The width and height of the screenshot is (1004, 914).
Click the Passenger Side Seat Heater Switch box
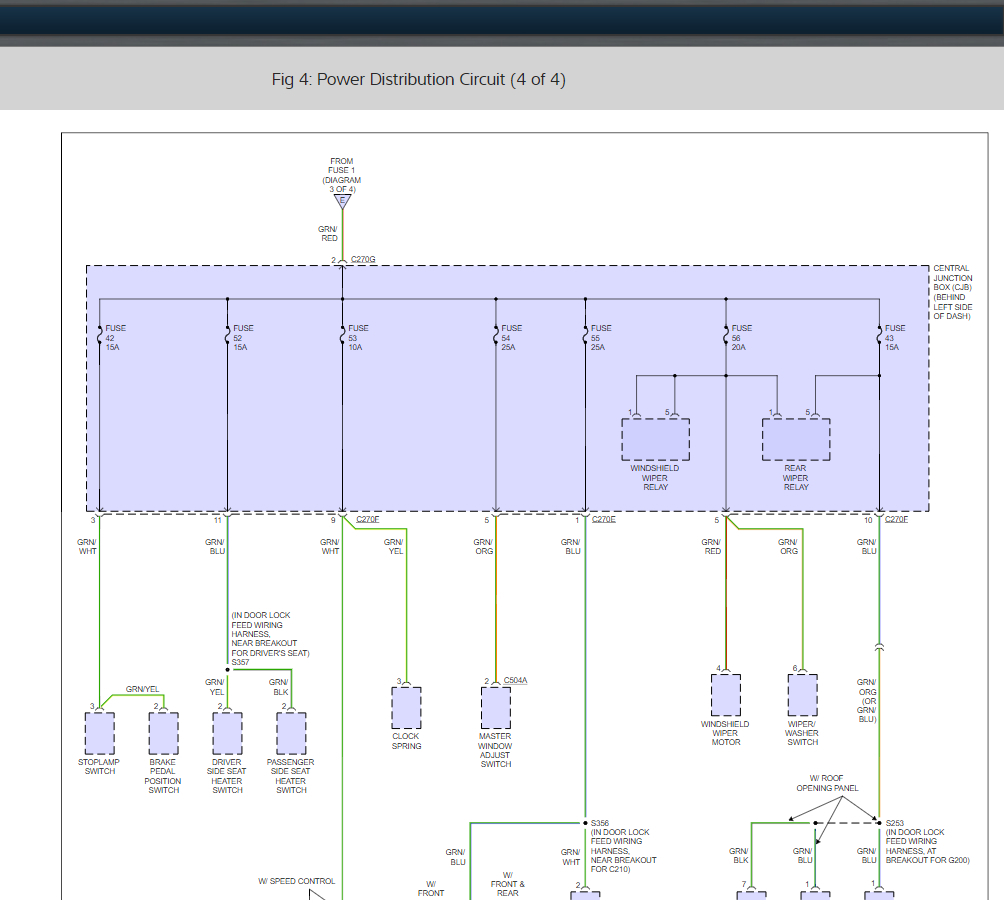point(291,734)
